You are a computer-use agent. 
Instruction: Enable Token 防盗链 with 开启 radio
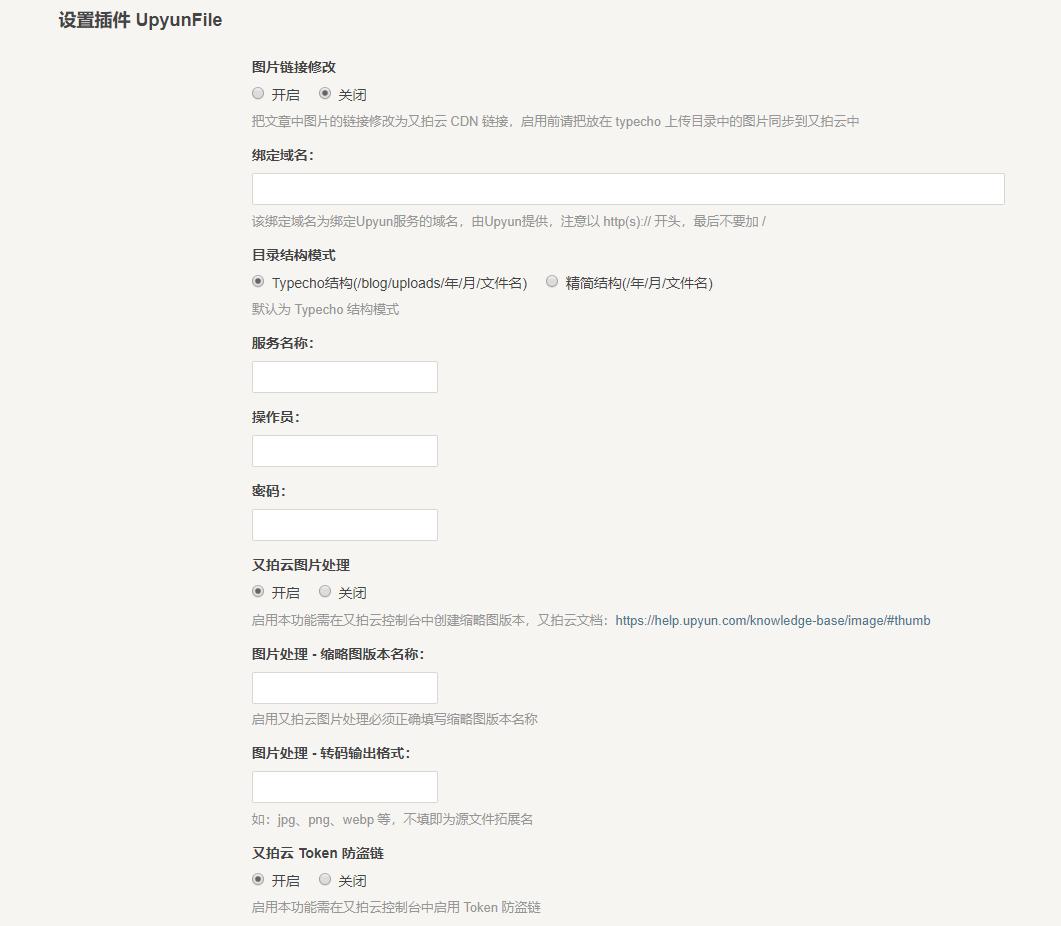258,880
